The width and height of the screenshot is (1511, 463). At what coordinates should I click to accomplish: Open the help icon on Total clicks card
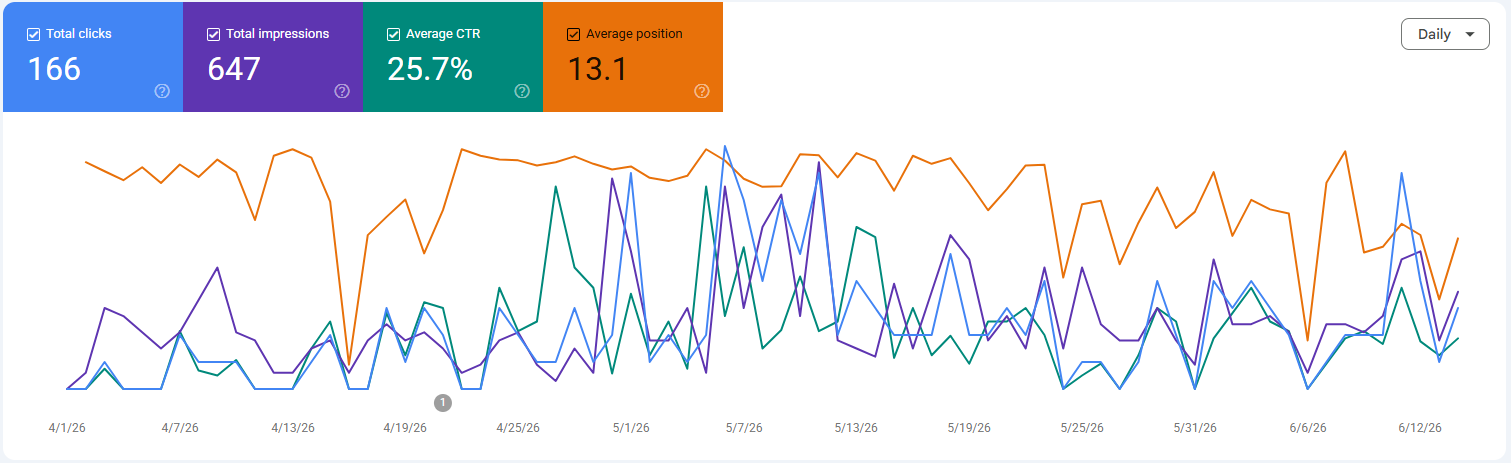(162, 91)
